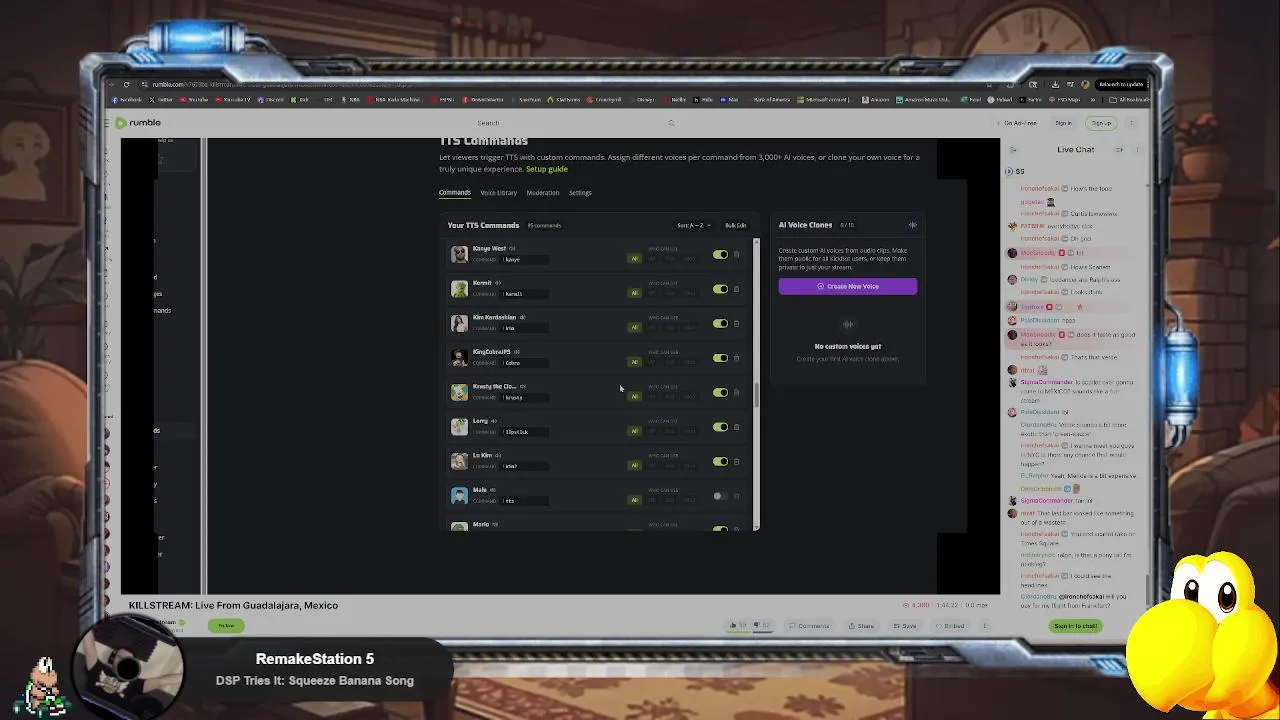Disable the Kanye West command toggle
Viewport: 1280px width, 720px height.
click(720, 254)
